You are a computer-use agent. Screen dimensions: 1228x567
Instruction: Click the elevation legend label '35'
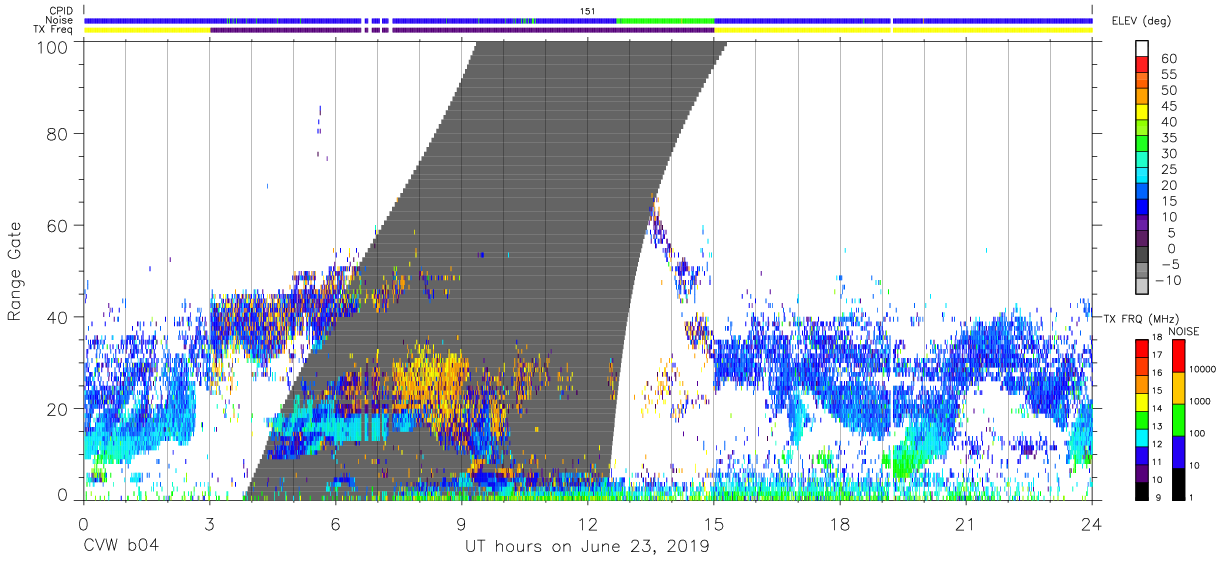tap(1167, 138)
